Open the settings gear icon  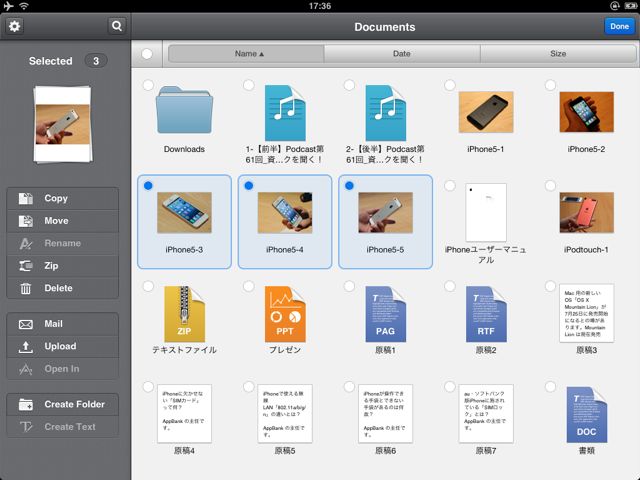(15, 27)
